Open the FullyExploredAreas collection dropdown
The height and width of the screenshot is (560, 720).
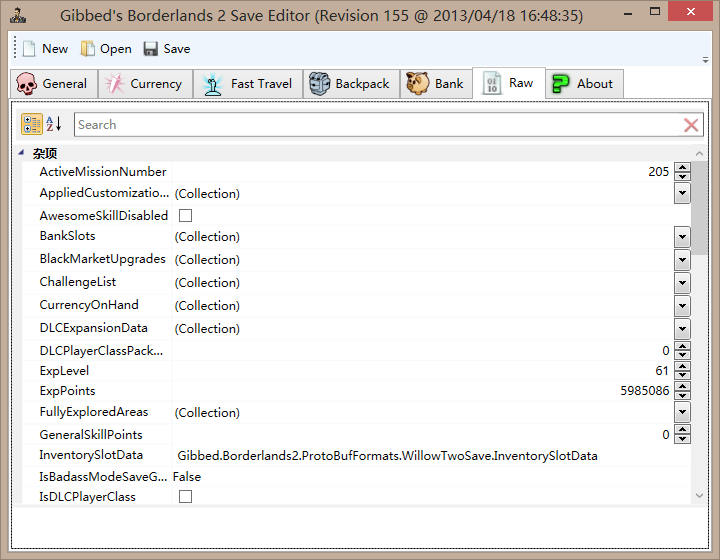pos(682,412)
